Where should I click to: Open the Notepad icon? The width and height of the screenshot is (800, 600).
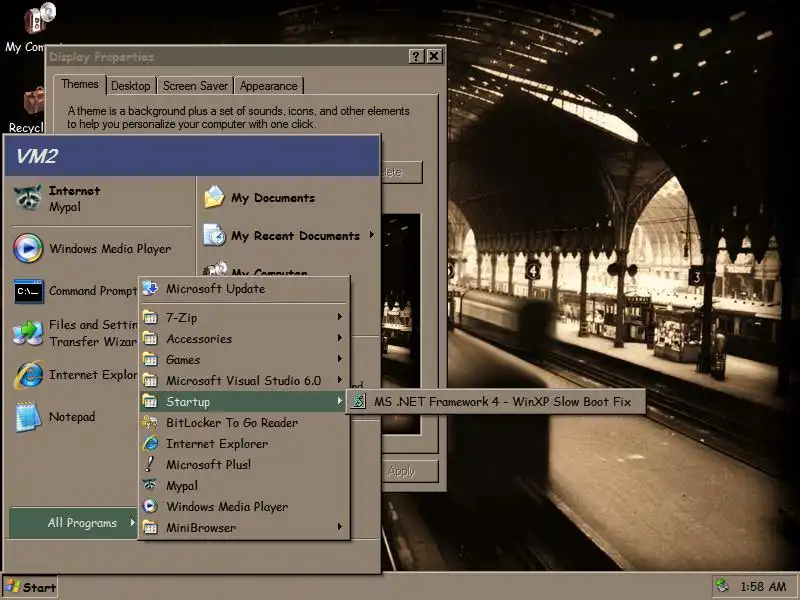28,416
